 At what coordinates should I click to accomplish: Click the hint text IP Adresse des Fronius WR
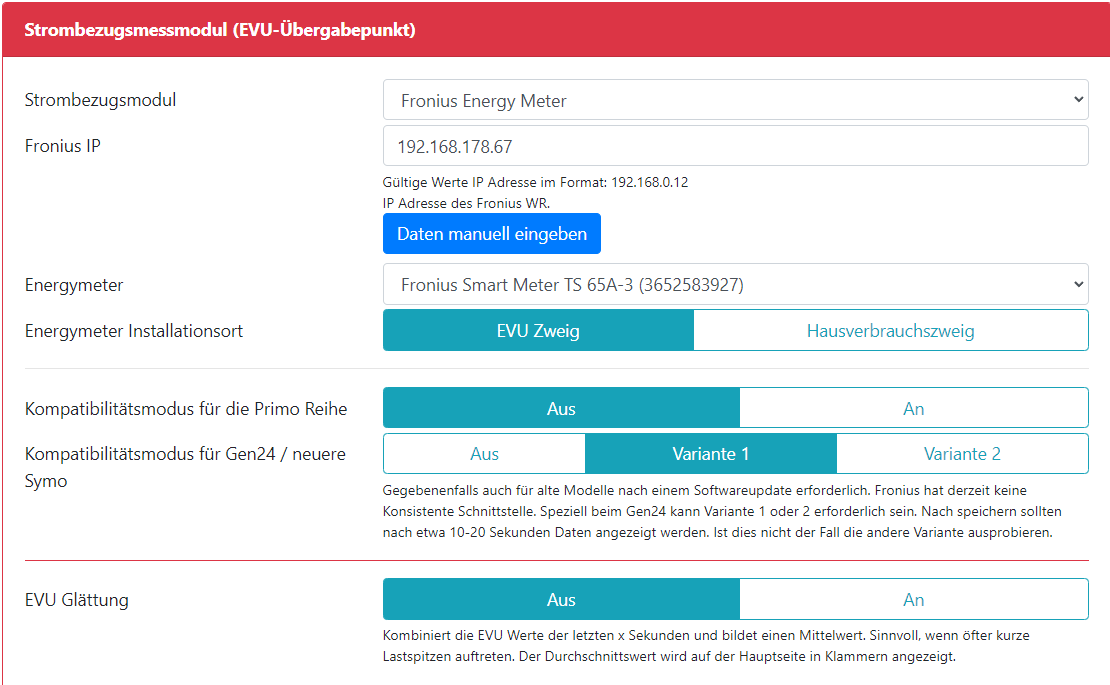pos(466,203)
